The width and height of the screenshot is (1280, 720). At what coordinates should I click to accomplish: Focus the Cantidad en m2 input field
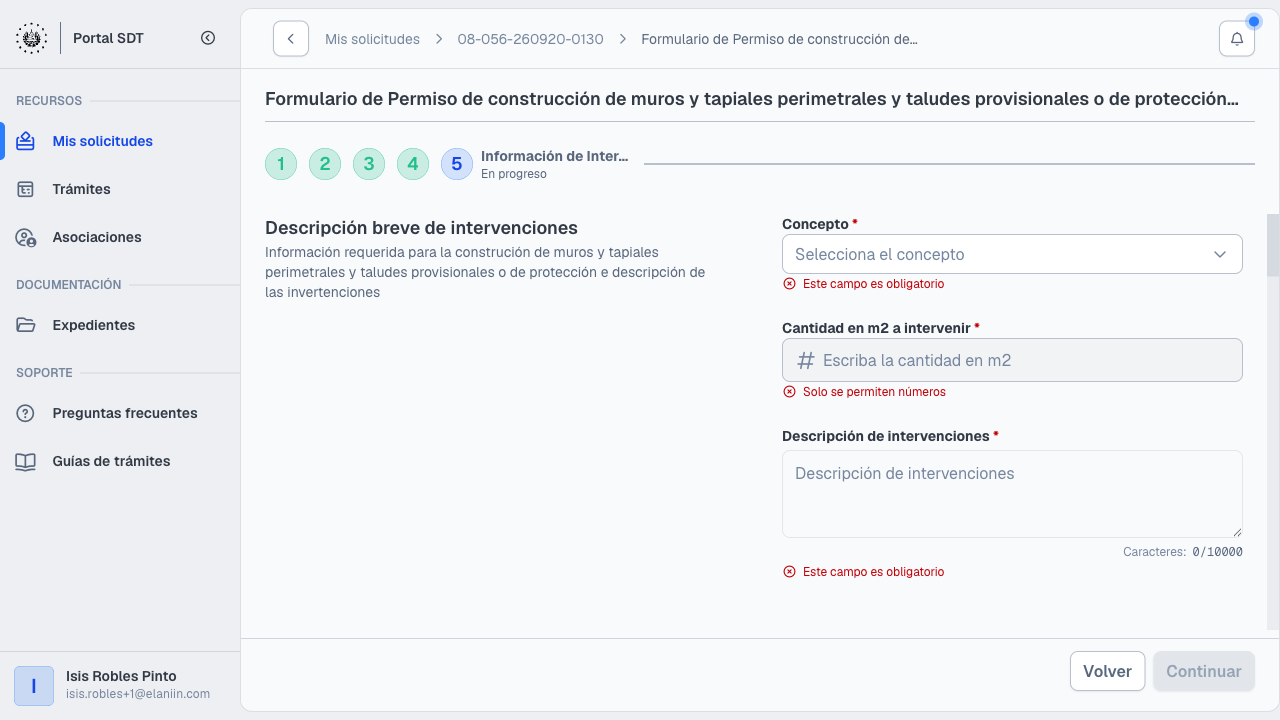click(1012, 360)
